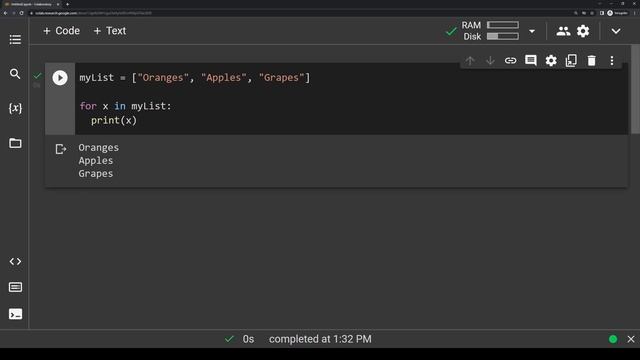Move cell up arrow
This screenshot has height=360, width=640.
(470, 61)
